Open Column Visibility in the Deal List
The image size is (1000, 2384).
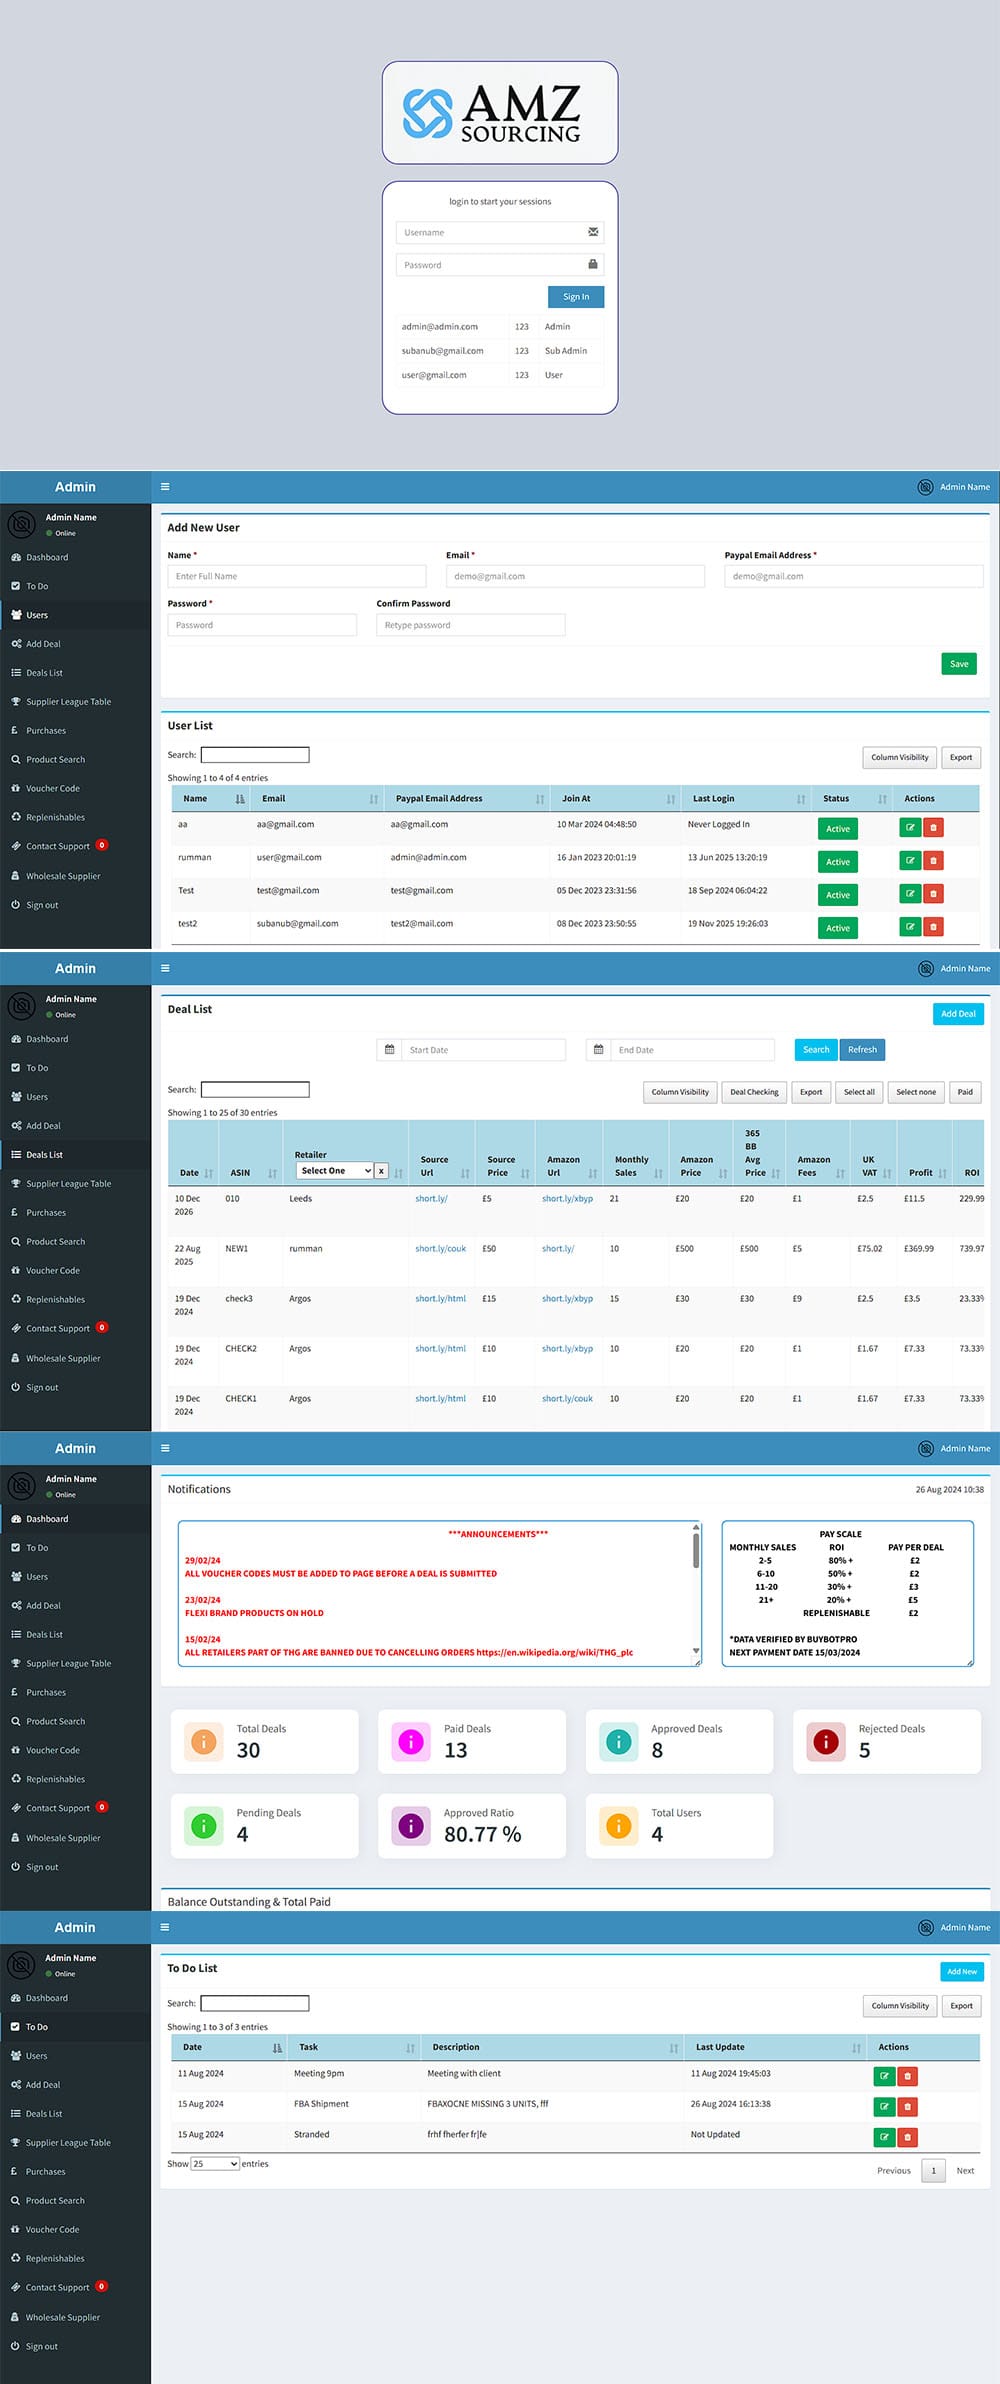click(680, 1092)
